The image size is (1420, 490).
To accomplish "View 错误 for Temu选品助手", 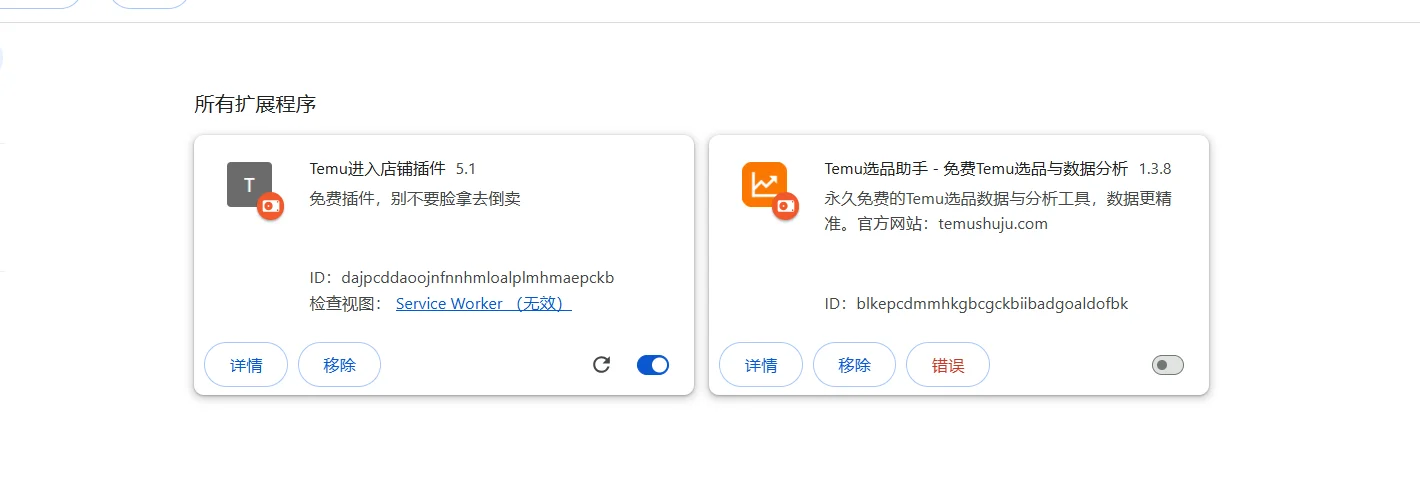I will click(948, 365).
